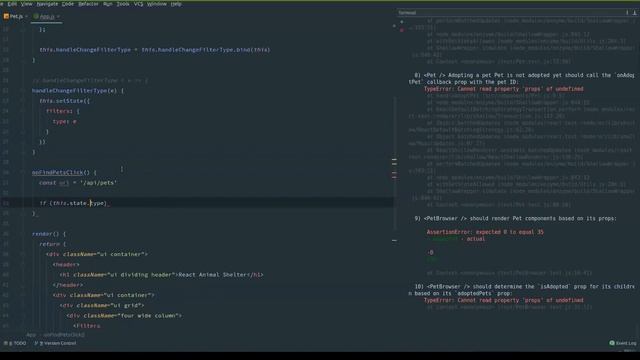Click the 'render() {' method line
This screenshot has width=640, height=360.
click(49, 234)
